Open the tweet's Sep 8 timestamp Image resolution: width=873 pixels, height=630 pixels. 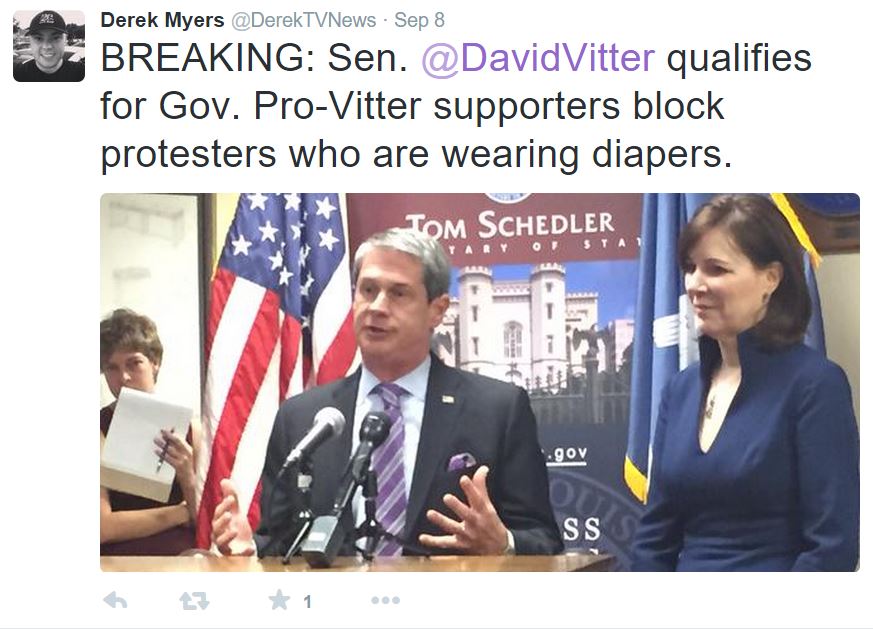point(419,20)
